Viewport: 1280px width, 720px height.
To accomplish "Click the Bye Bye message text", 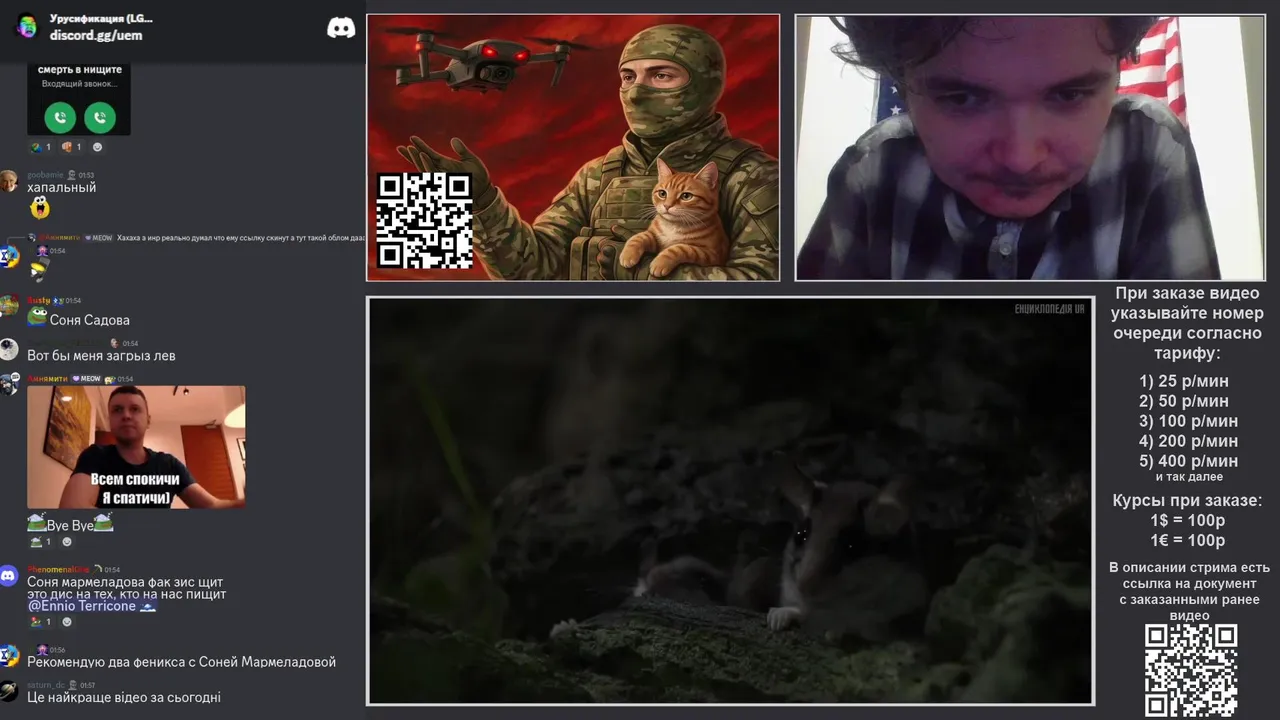I will click(70, 525).
